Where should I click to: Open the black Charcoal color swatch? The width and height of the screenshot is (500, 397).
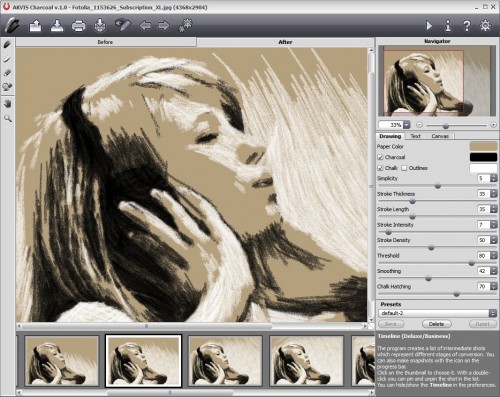pyautogui.click(x=483, y=157)
